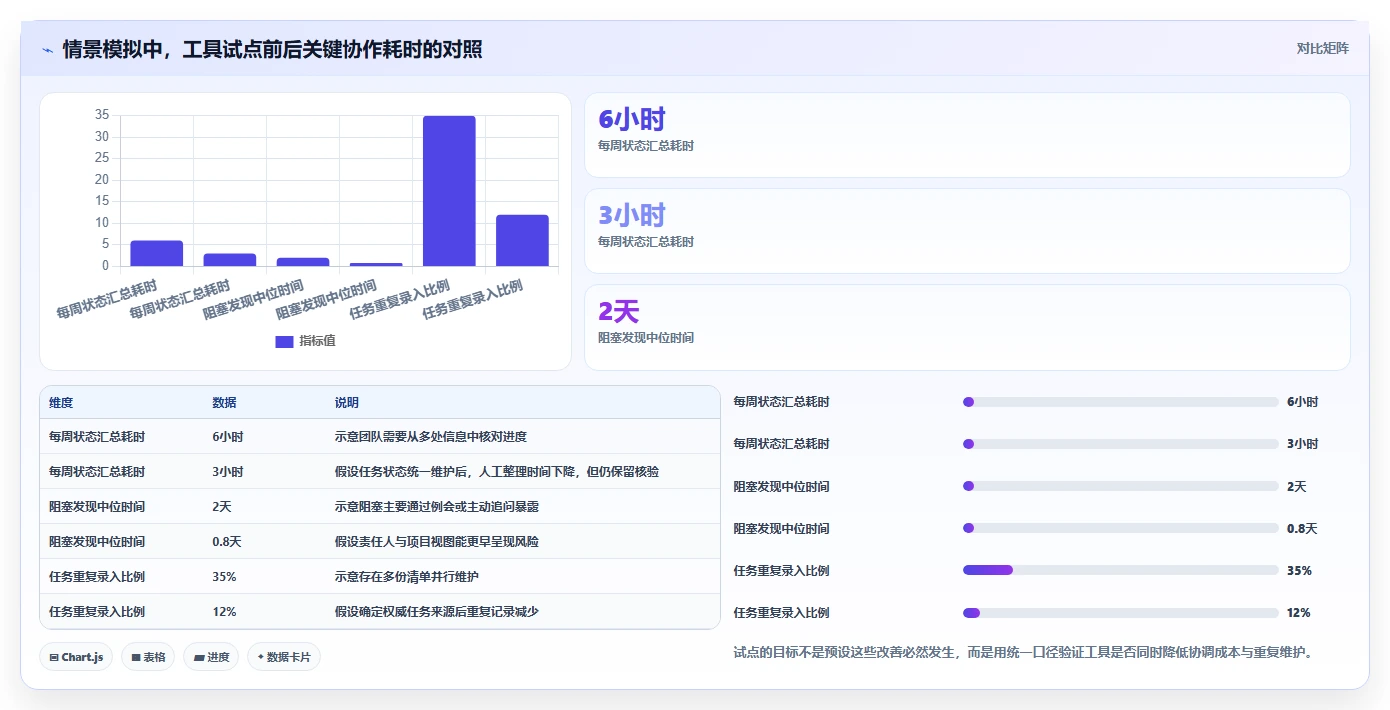Click the wave icon before the header title
Image resolution: width=1390 pixels, height=710 pixels.
click(x=48, y=49)
